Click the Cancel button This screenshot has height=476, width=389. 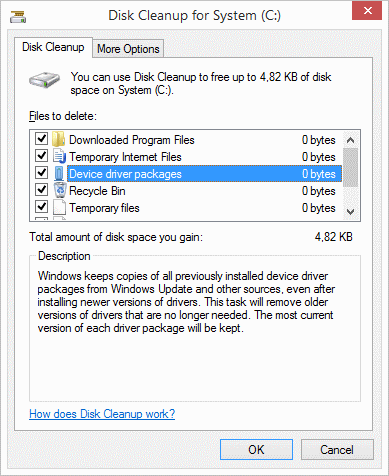pyautogui.click(x=337, y=450)
